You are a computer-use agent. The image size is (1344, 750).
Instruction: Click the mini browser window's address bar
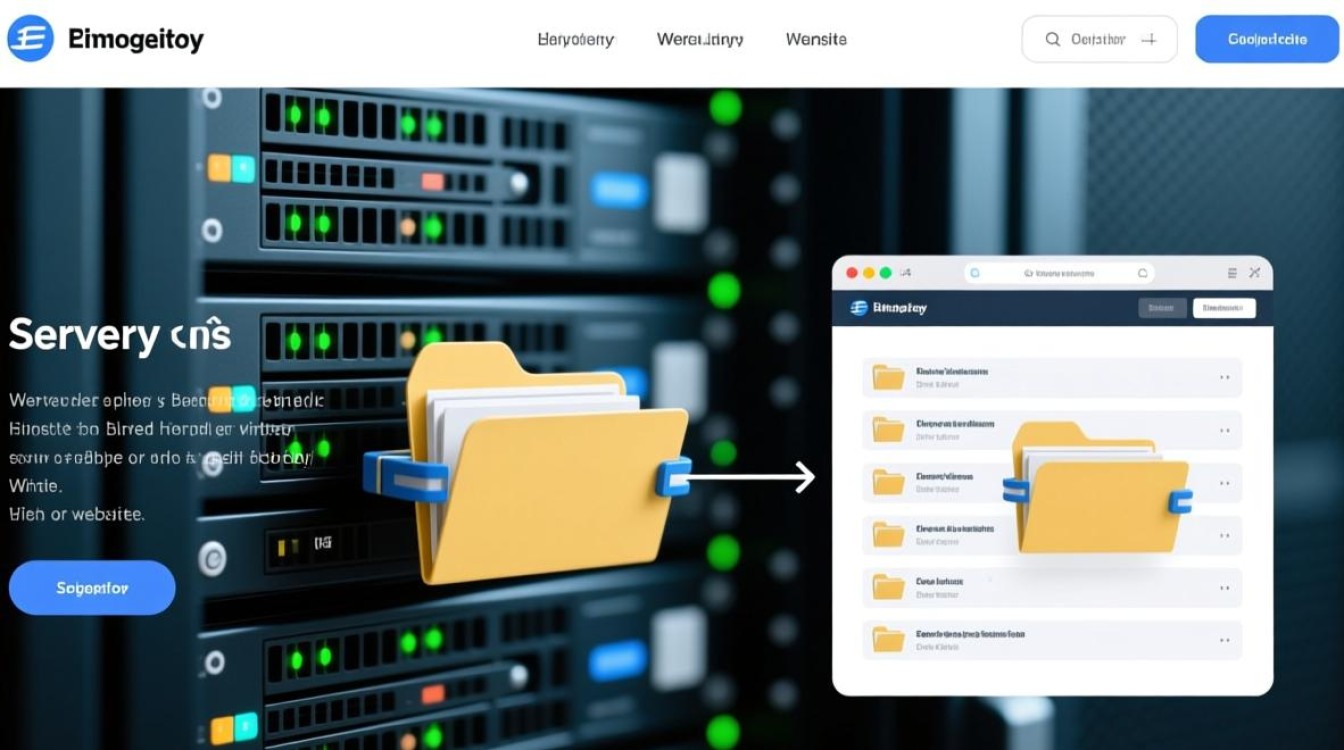[x=1058, y=272]
